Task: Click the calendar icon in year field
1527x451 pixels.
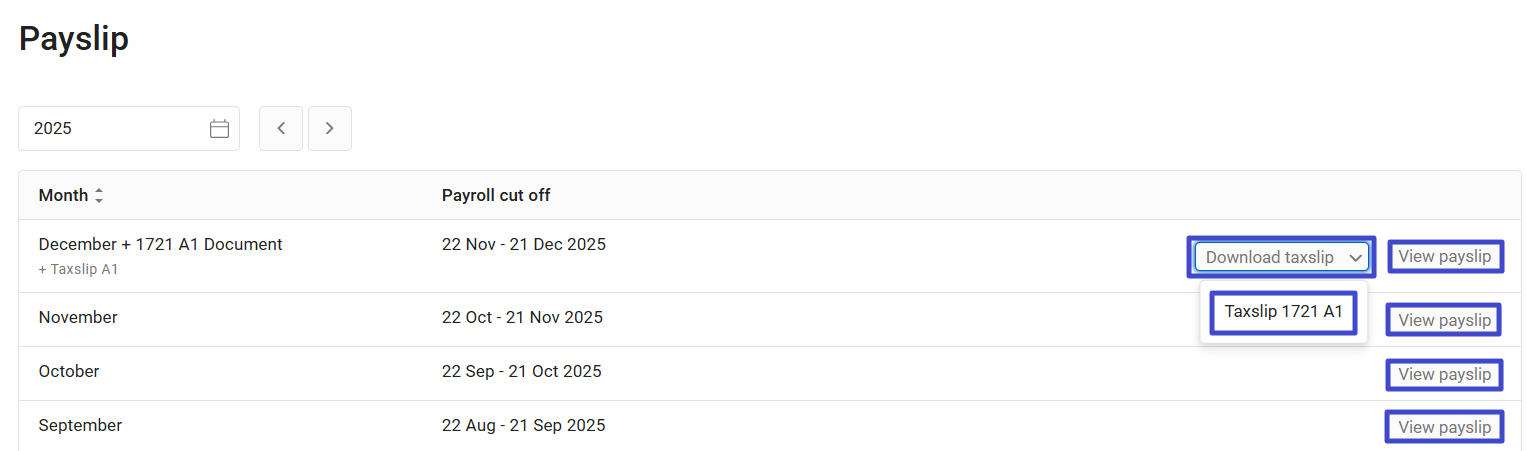Action: pos(219,129)
